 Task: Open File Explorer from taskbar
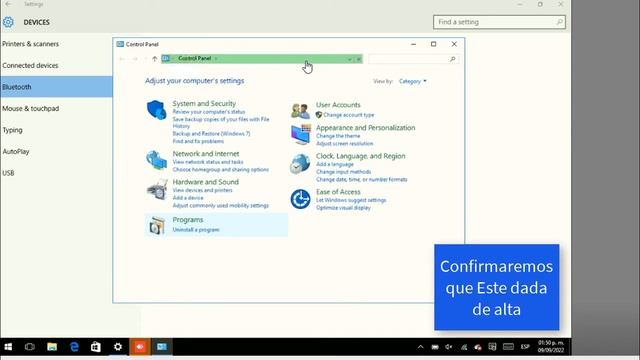(x=52, y=347)
